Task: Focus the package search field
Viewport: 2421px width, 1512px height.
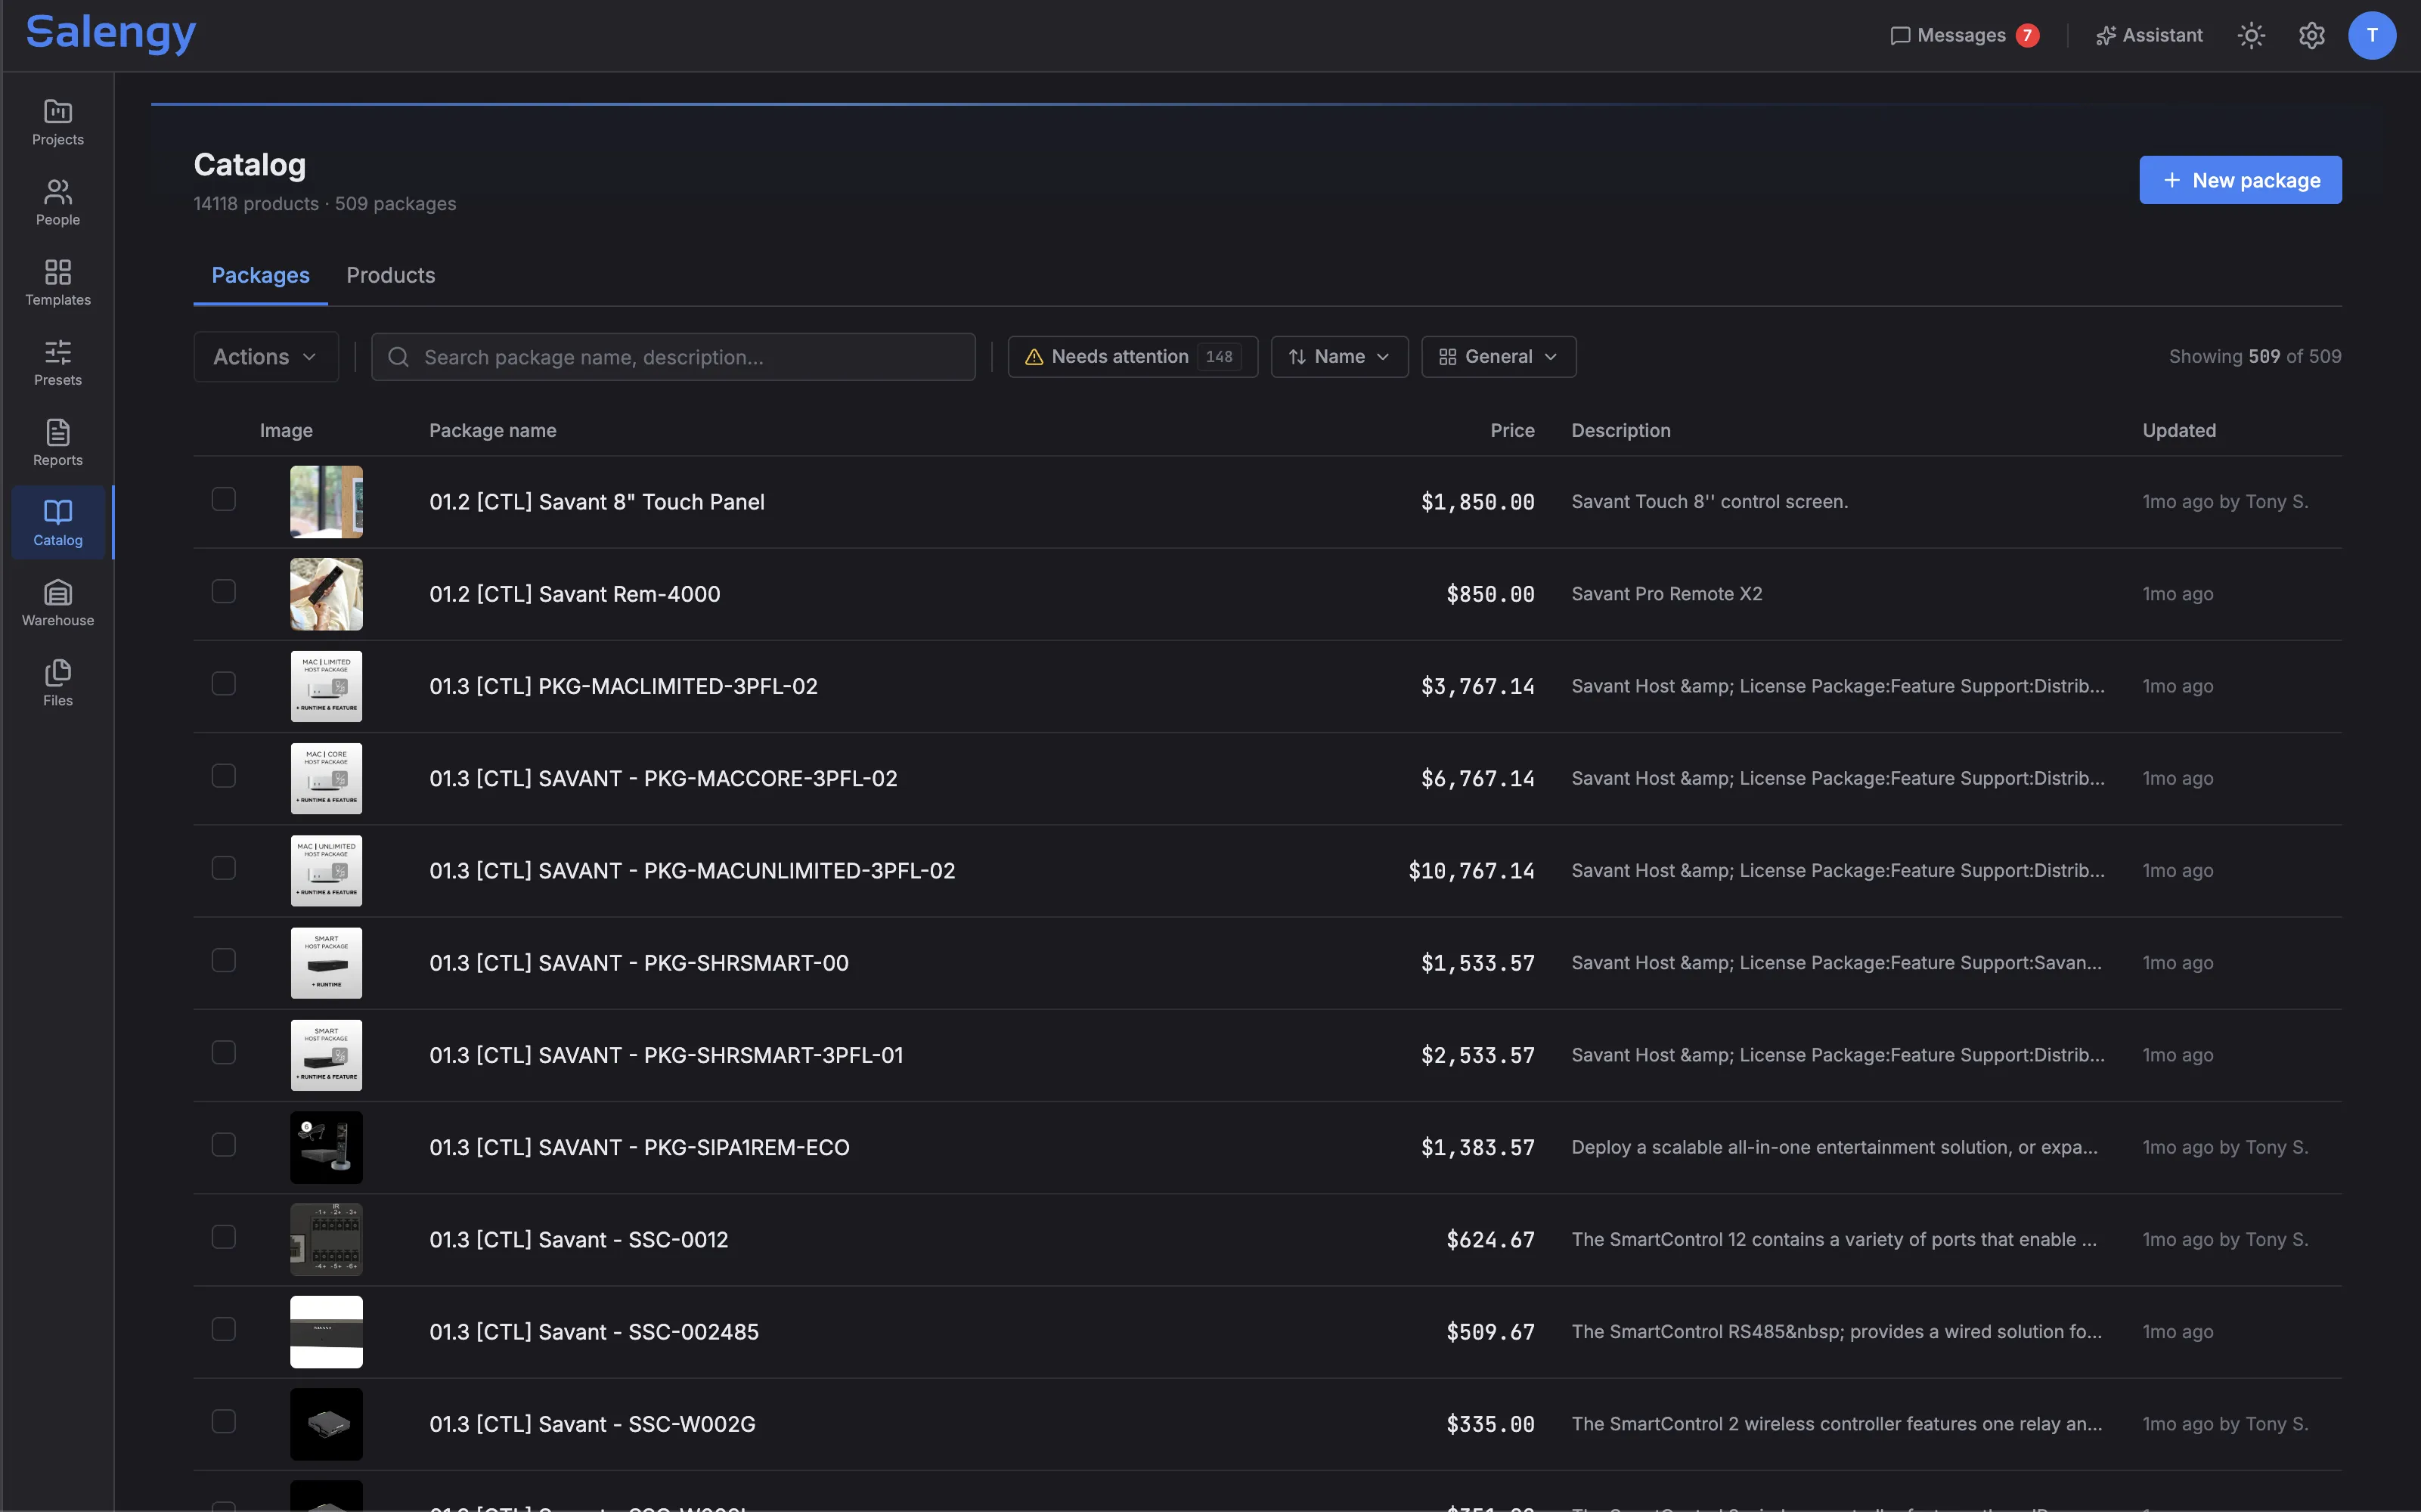Action: [x=673, y=357]
